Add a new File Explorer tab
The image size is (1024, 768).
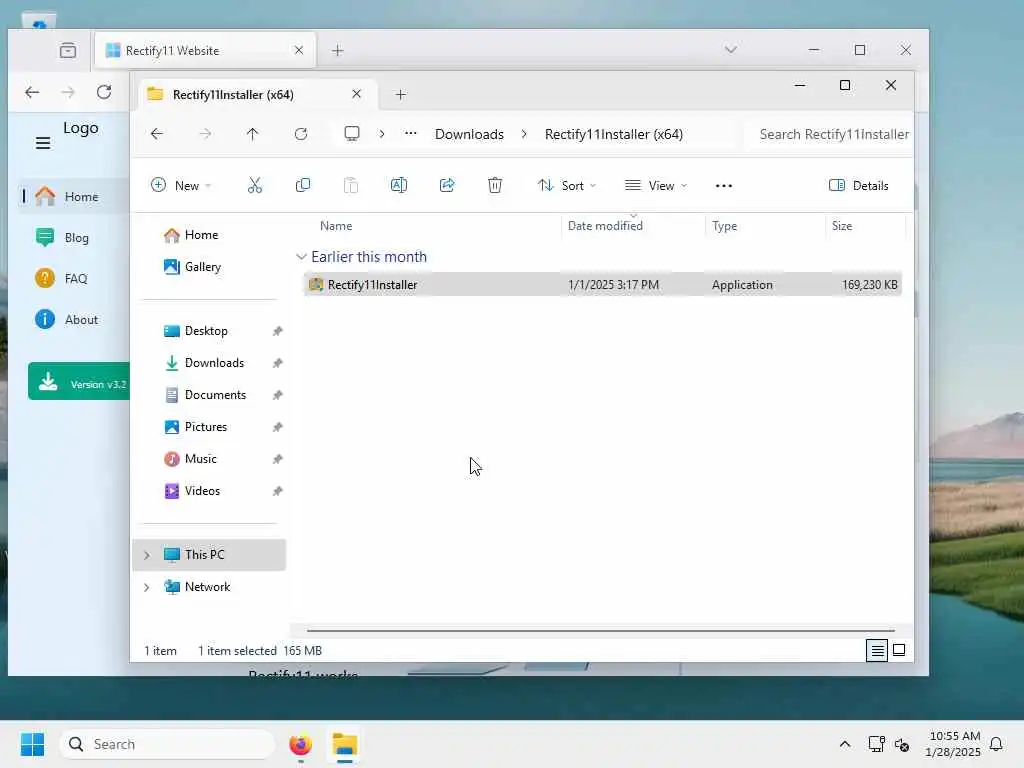401,95
